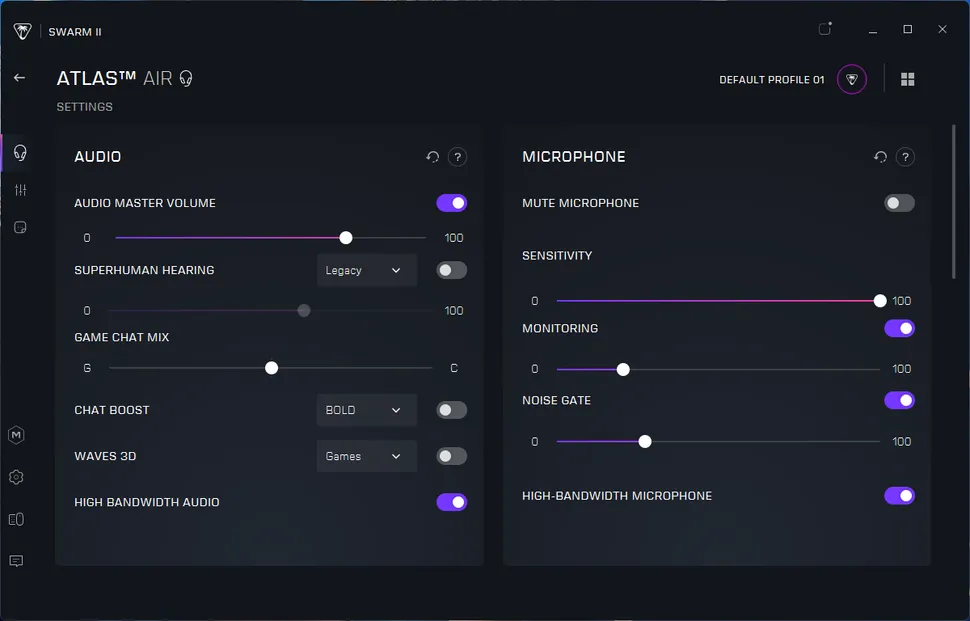The image size is (970, 621).
Task: Click the profile avatar circle button
Action: [852, 79]
